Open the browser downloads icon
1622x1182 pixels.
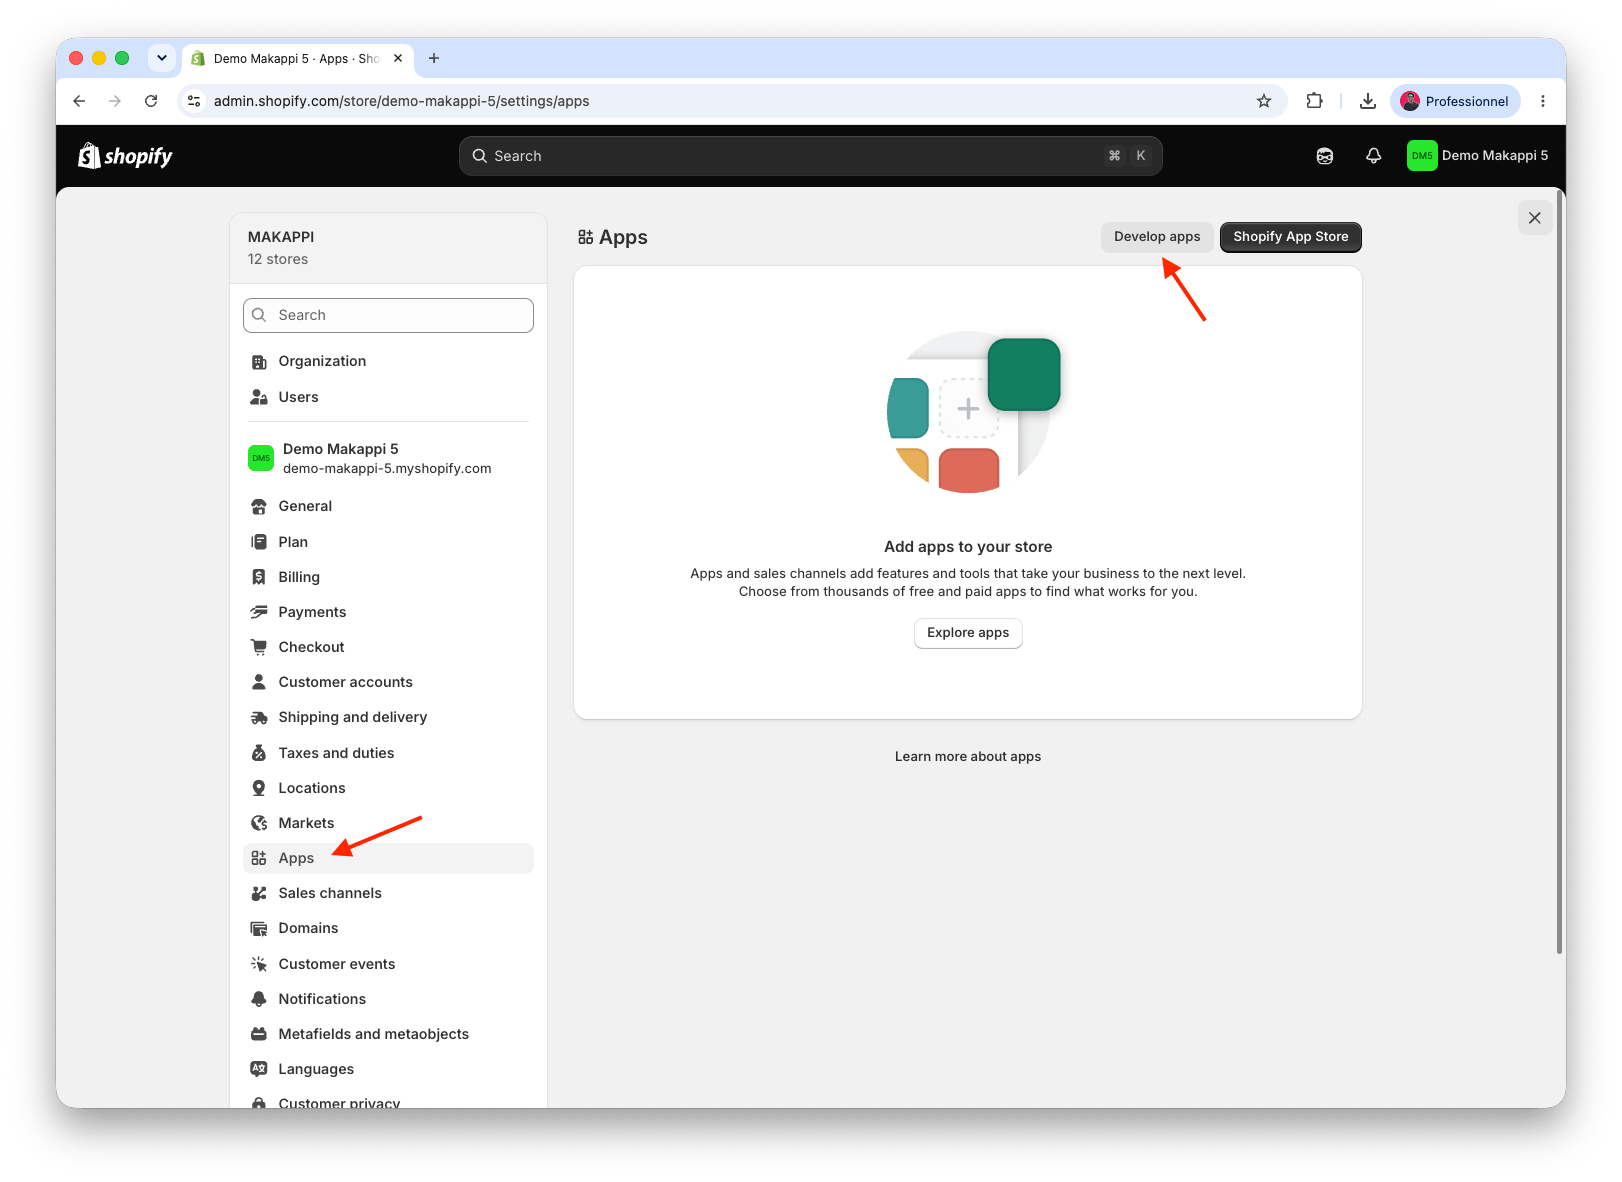[x=1368, y=101]
